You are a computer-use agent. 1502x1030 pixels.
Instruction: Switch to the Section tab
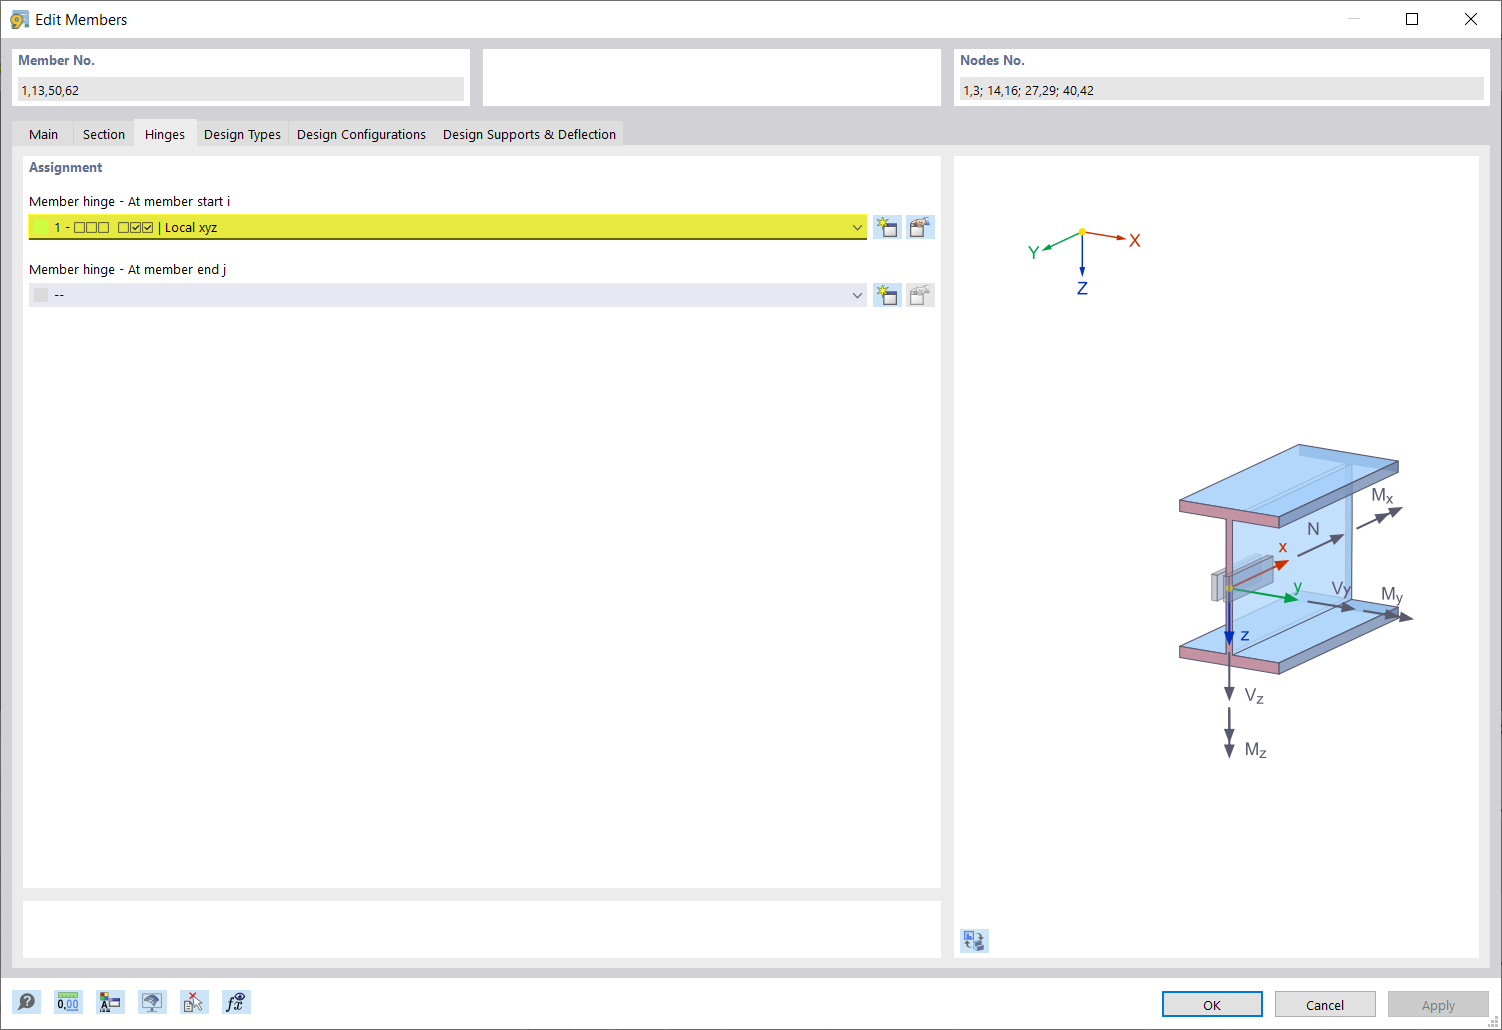104,134
